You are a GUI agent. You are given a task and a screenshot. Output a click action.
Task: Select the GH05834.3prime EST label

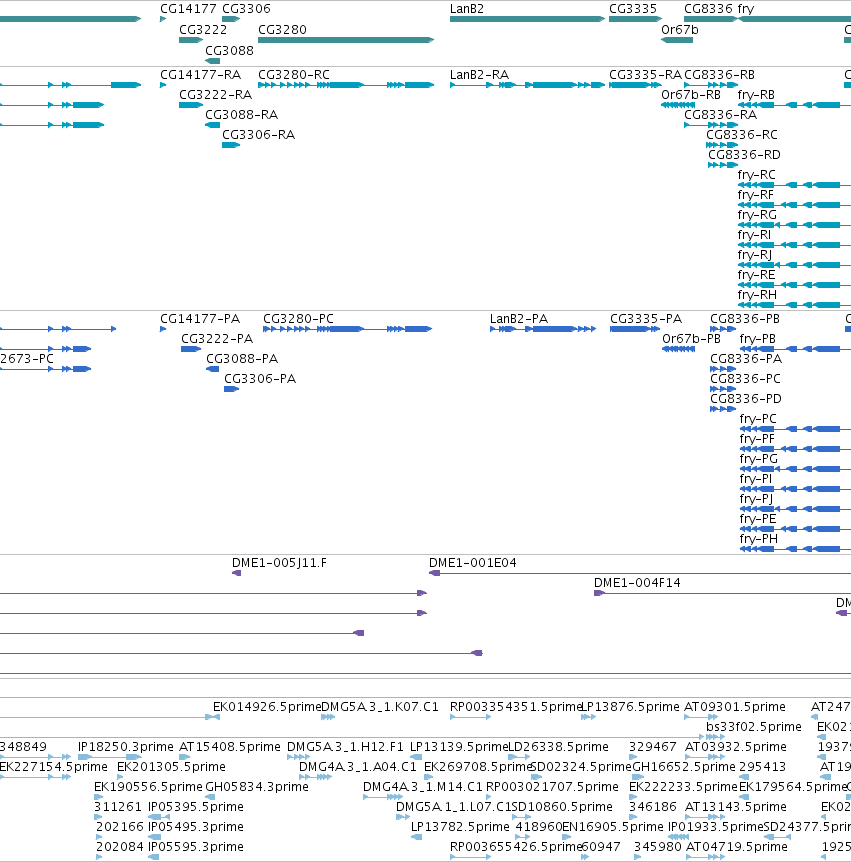point(257,787)
